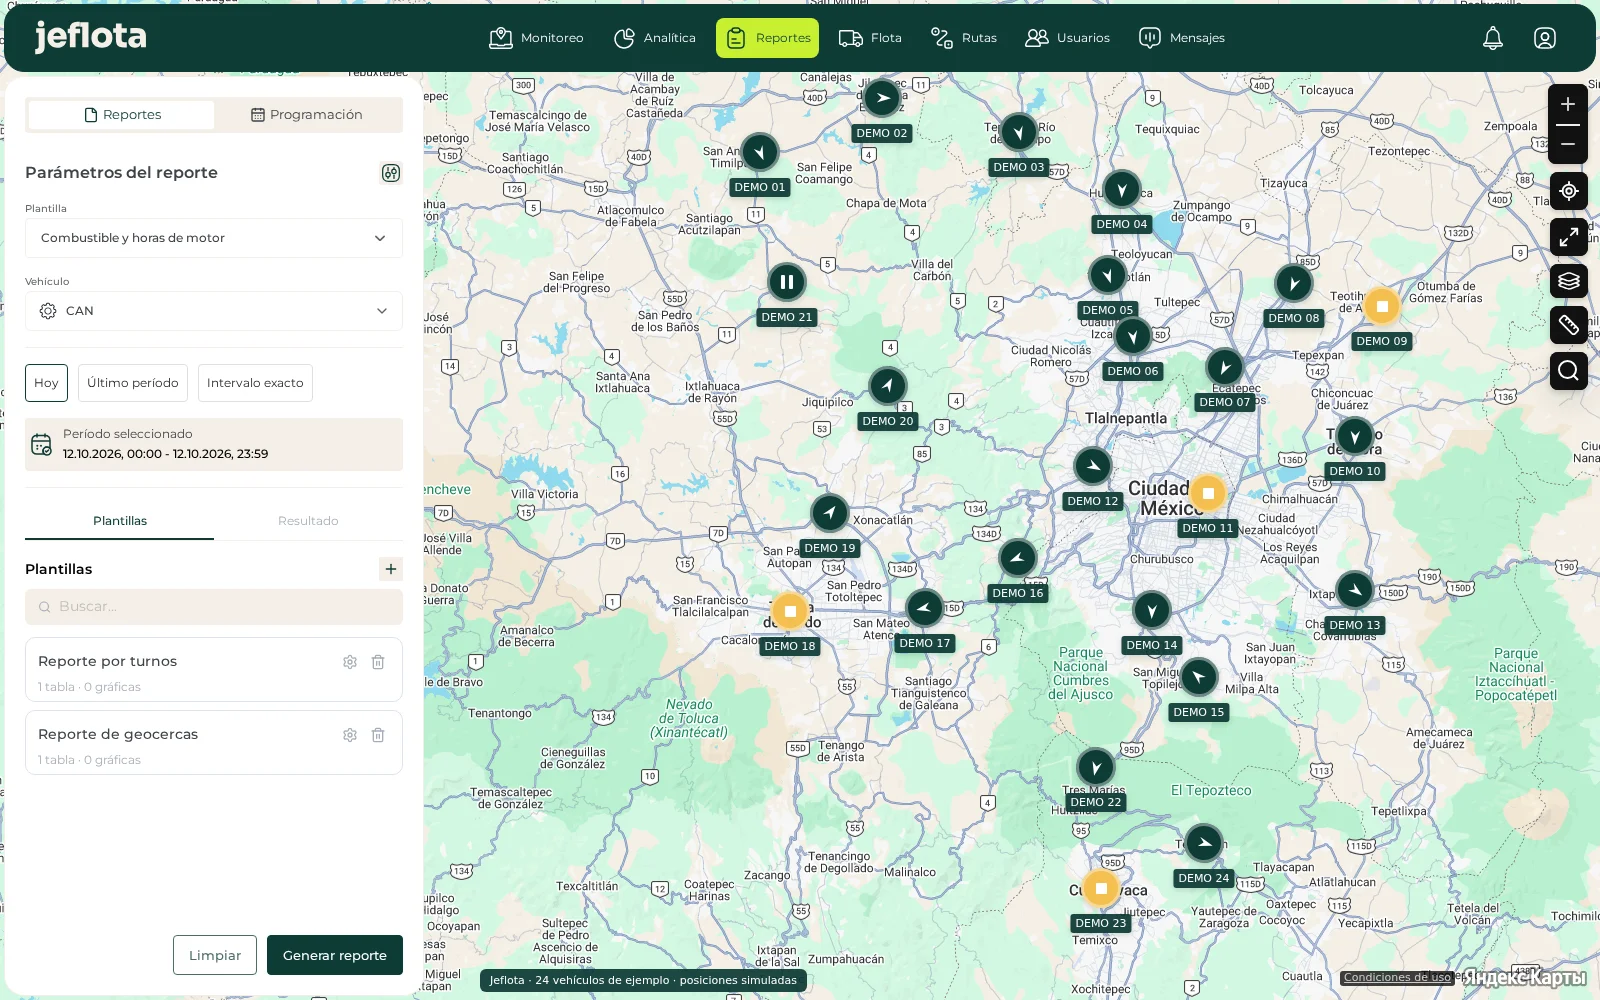Open map layers selector
1600x1000 pixels.
1569,280
